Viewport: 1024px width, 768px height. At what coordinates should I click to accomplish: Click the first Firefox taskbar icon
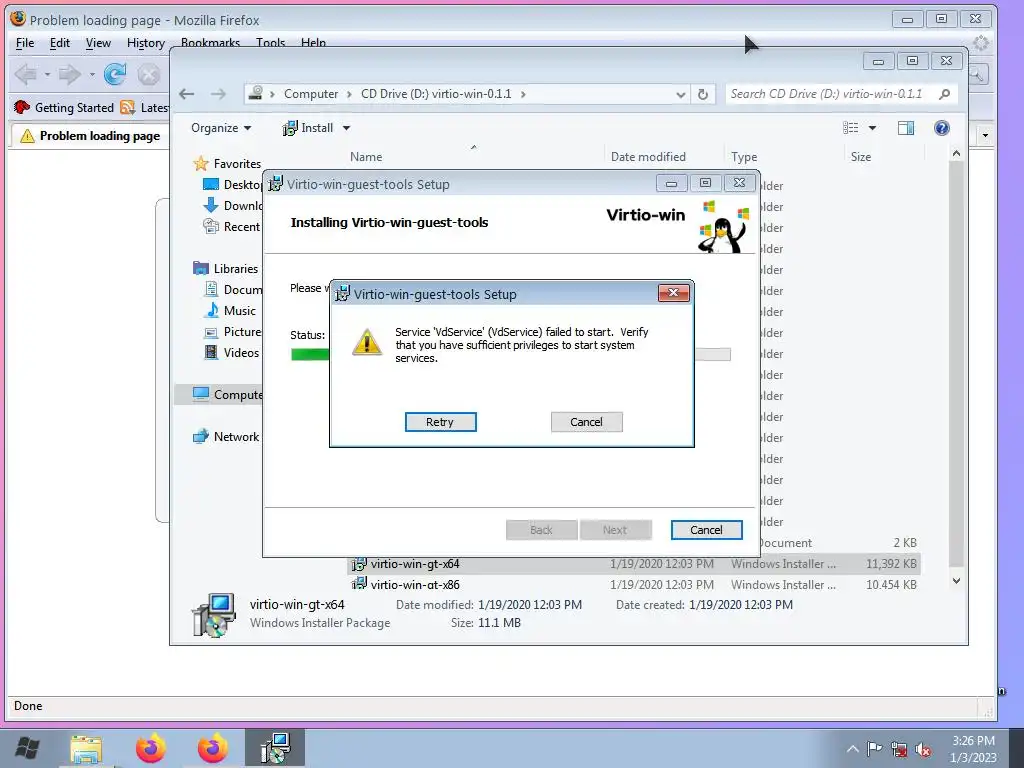(x=150, y=748)
